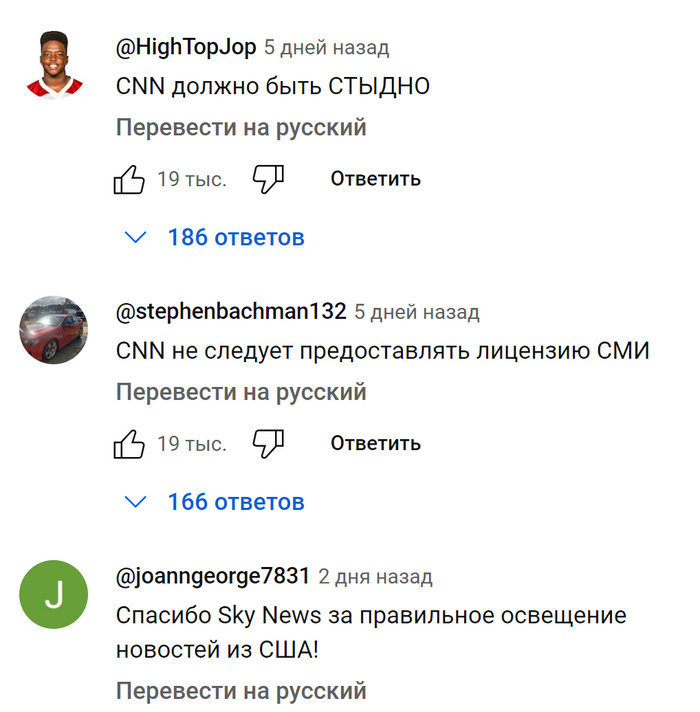Click the chevron beside 186 ответов
This screenshot has height=712, width=700.
point(134,238)
